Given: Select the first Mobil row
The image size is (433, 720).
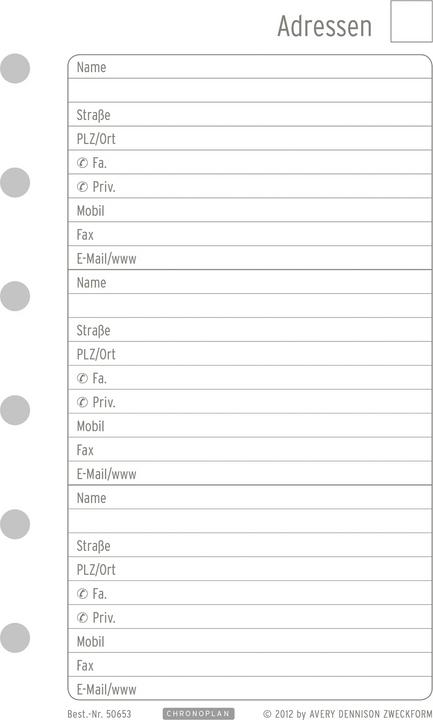Looking at the screenshot, I should tap(250, 210).
